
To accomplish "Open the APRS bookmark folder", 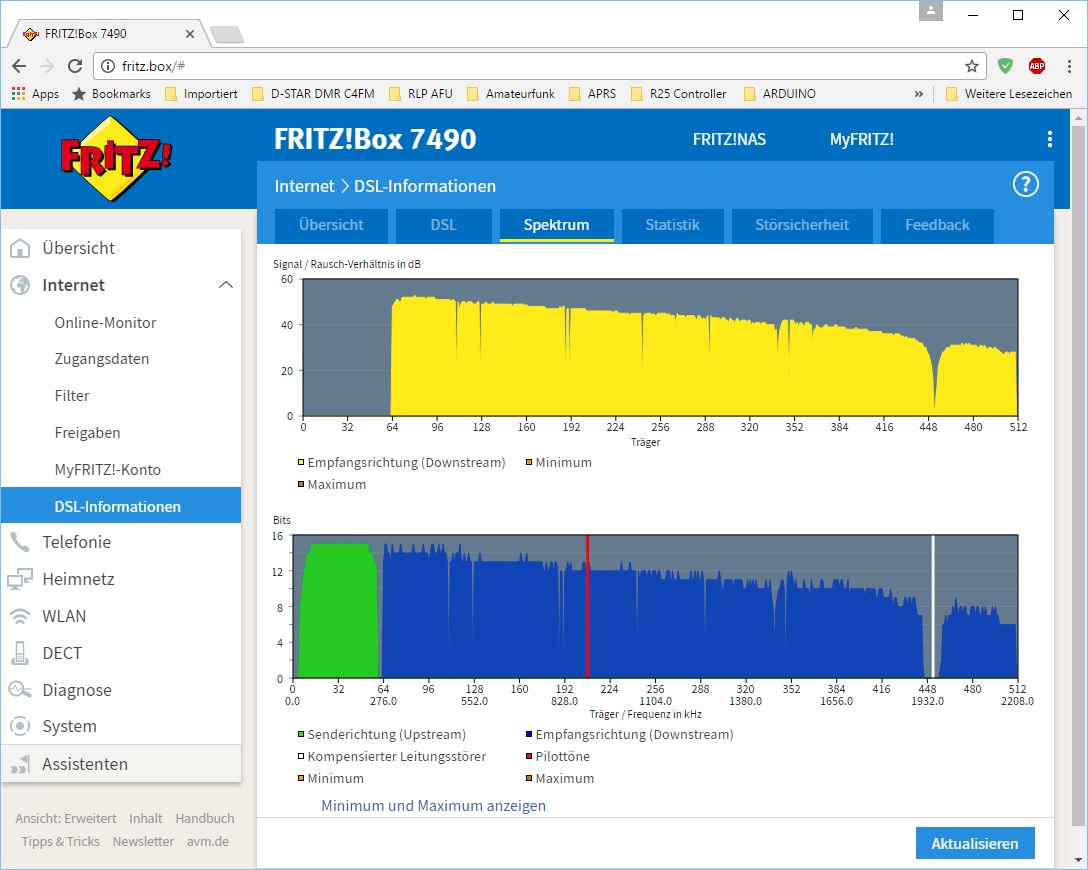I will coord(592,94).
